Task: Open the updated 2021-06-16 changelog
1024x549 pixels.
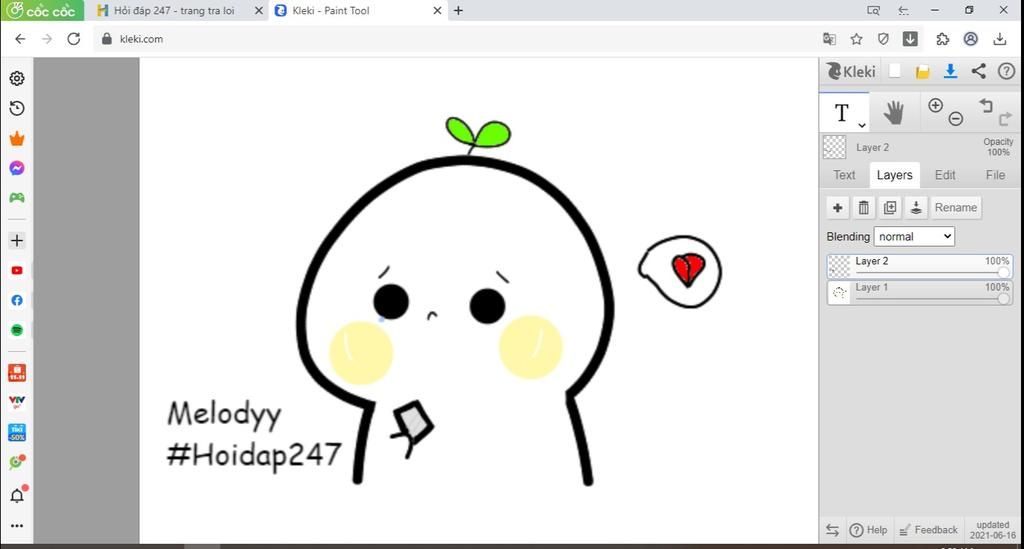Action: click(992, 530)
